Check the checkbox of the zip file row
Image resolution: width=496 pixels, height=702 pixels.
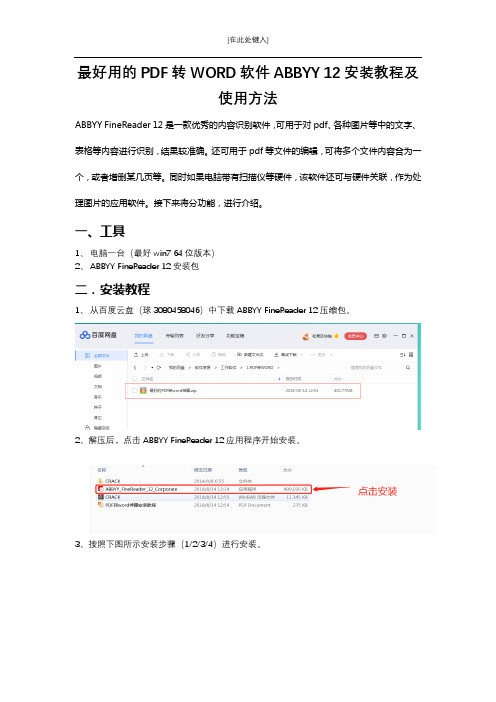pos(134,390)
